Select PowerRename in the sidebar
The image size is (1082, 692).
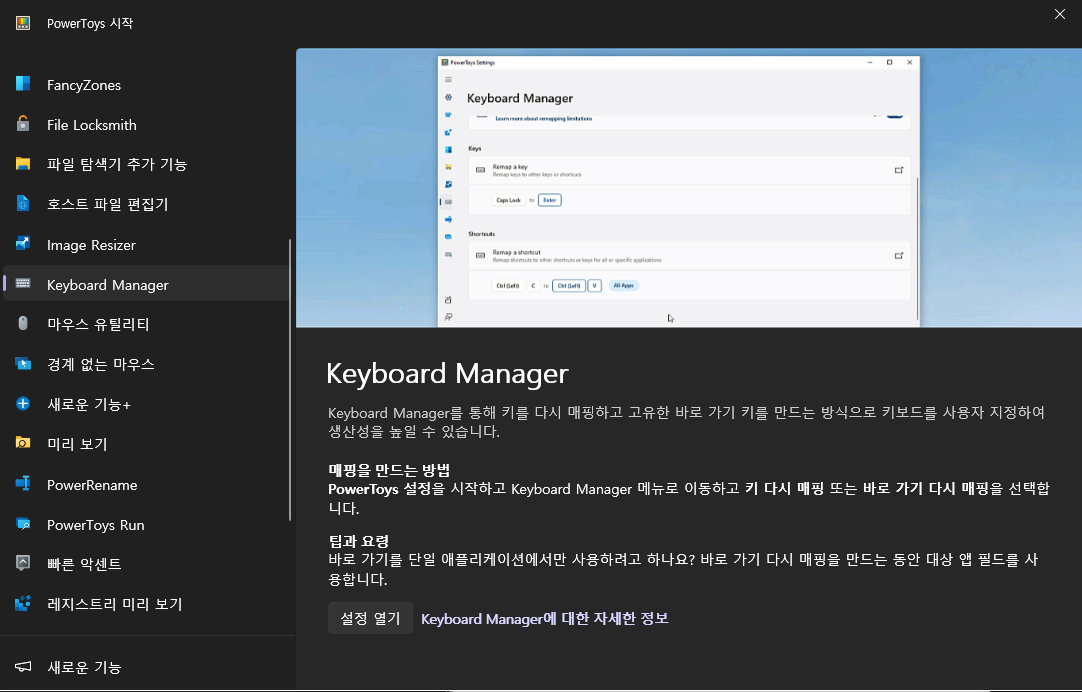[146, 484]
